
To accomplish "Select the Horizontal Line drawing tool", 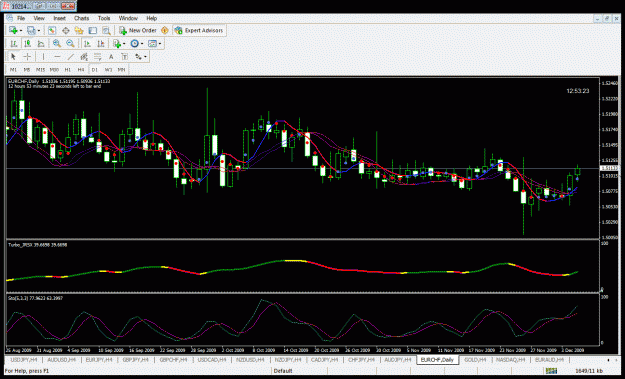I will tap(57, 57).
